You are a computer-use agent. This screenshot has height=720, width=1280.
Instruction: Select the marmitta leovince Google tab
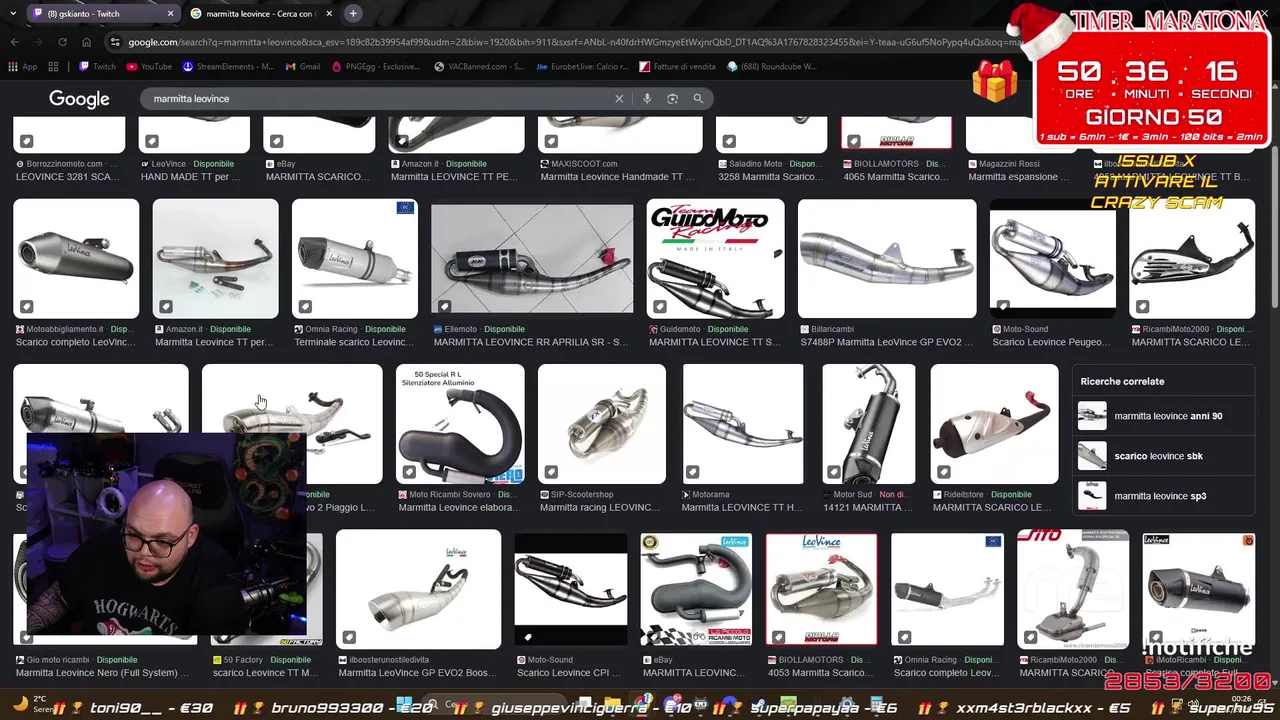click(262, 14)
